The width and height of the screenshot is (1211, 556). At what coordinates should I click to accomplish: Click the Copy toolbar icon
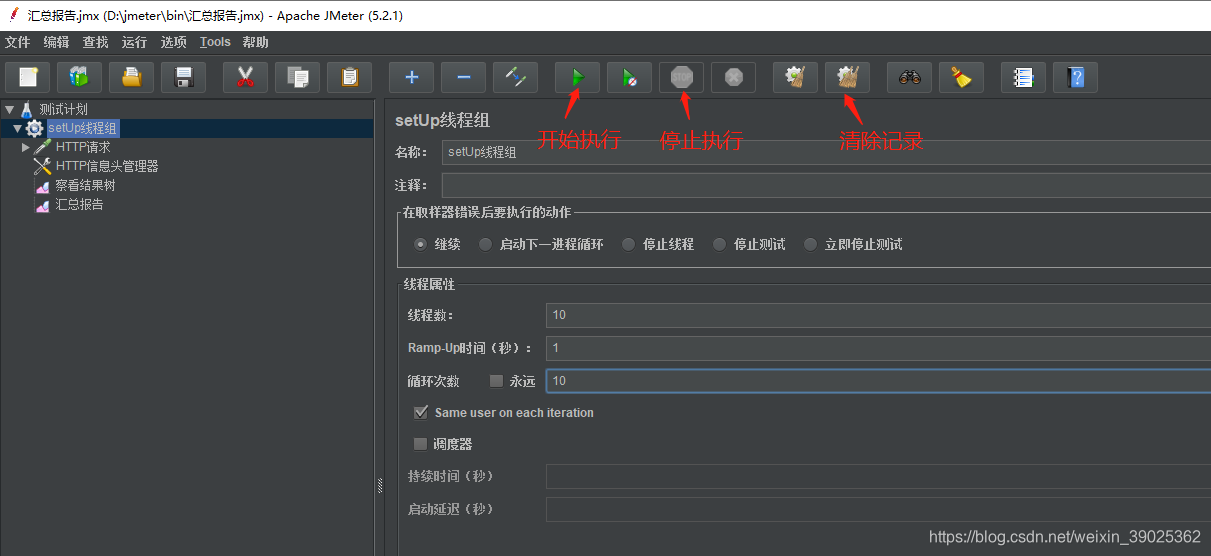tap(297, 77)
